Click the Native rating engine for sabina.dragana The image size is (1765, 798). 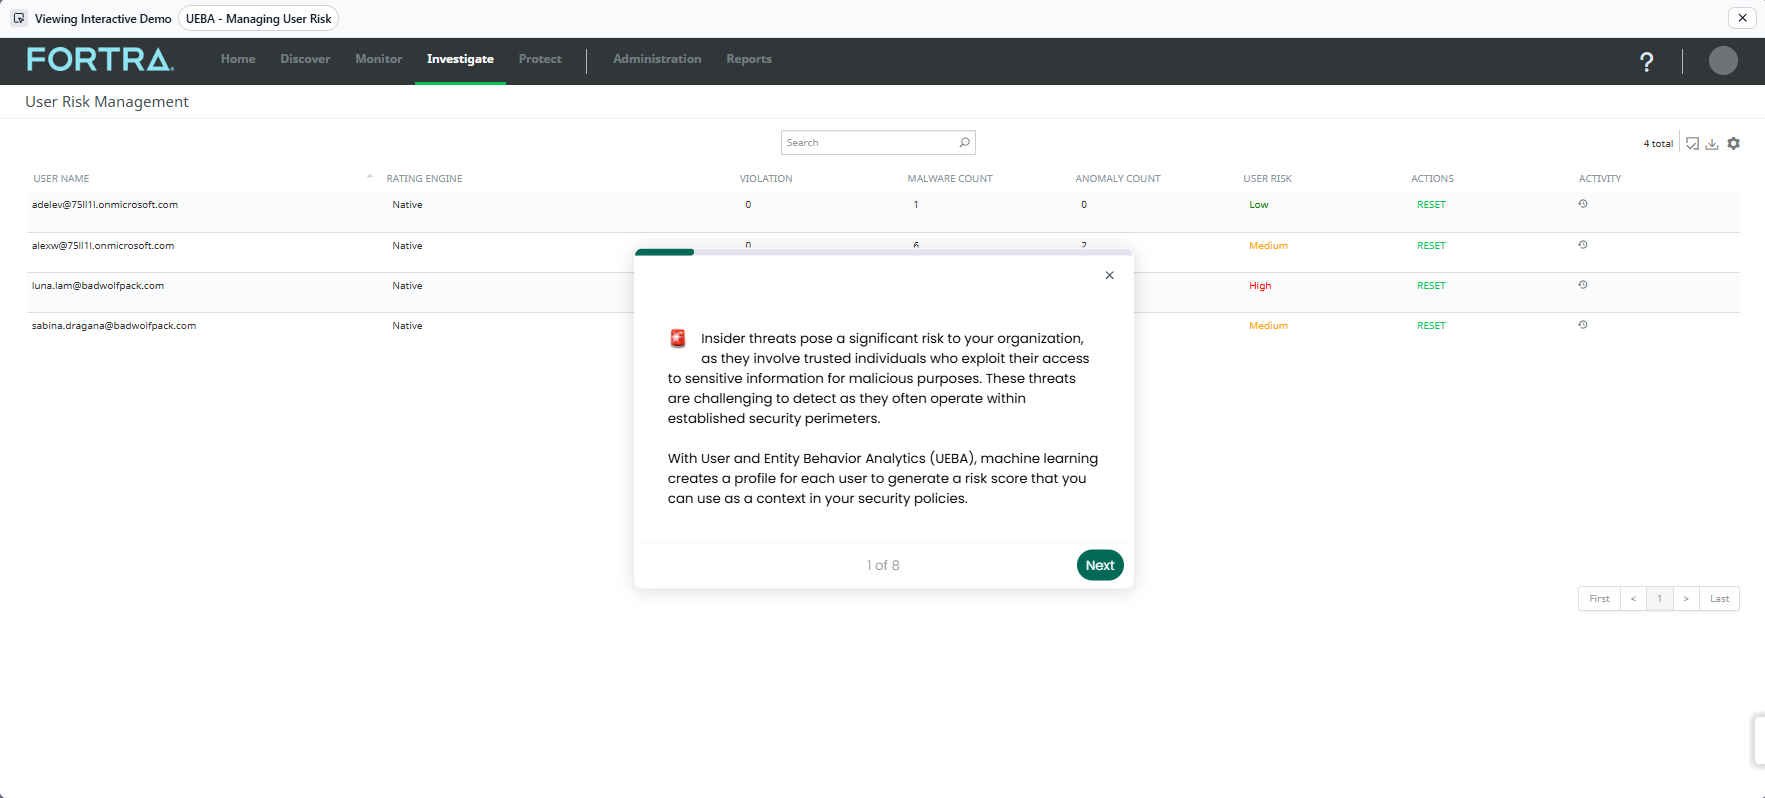pos(407,326)
